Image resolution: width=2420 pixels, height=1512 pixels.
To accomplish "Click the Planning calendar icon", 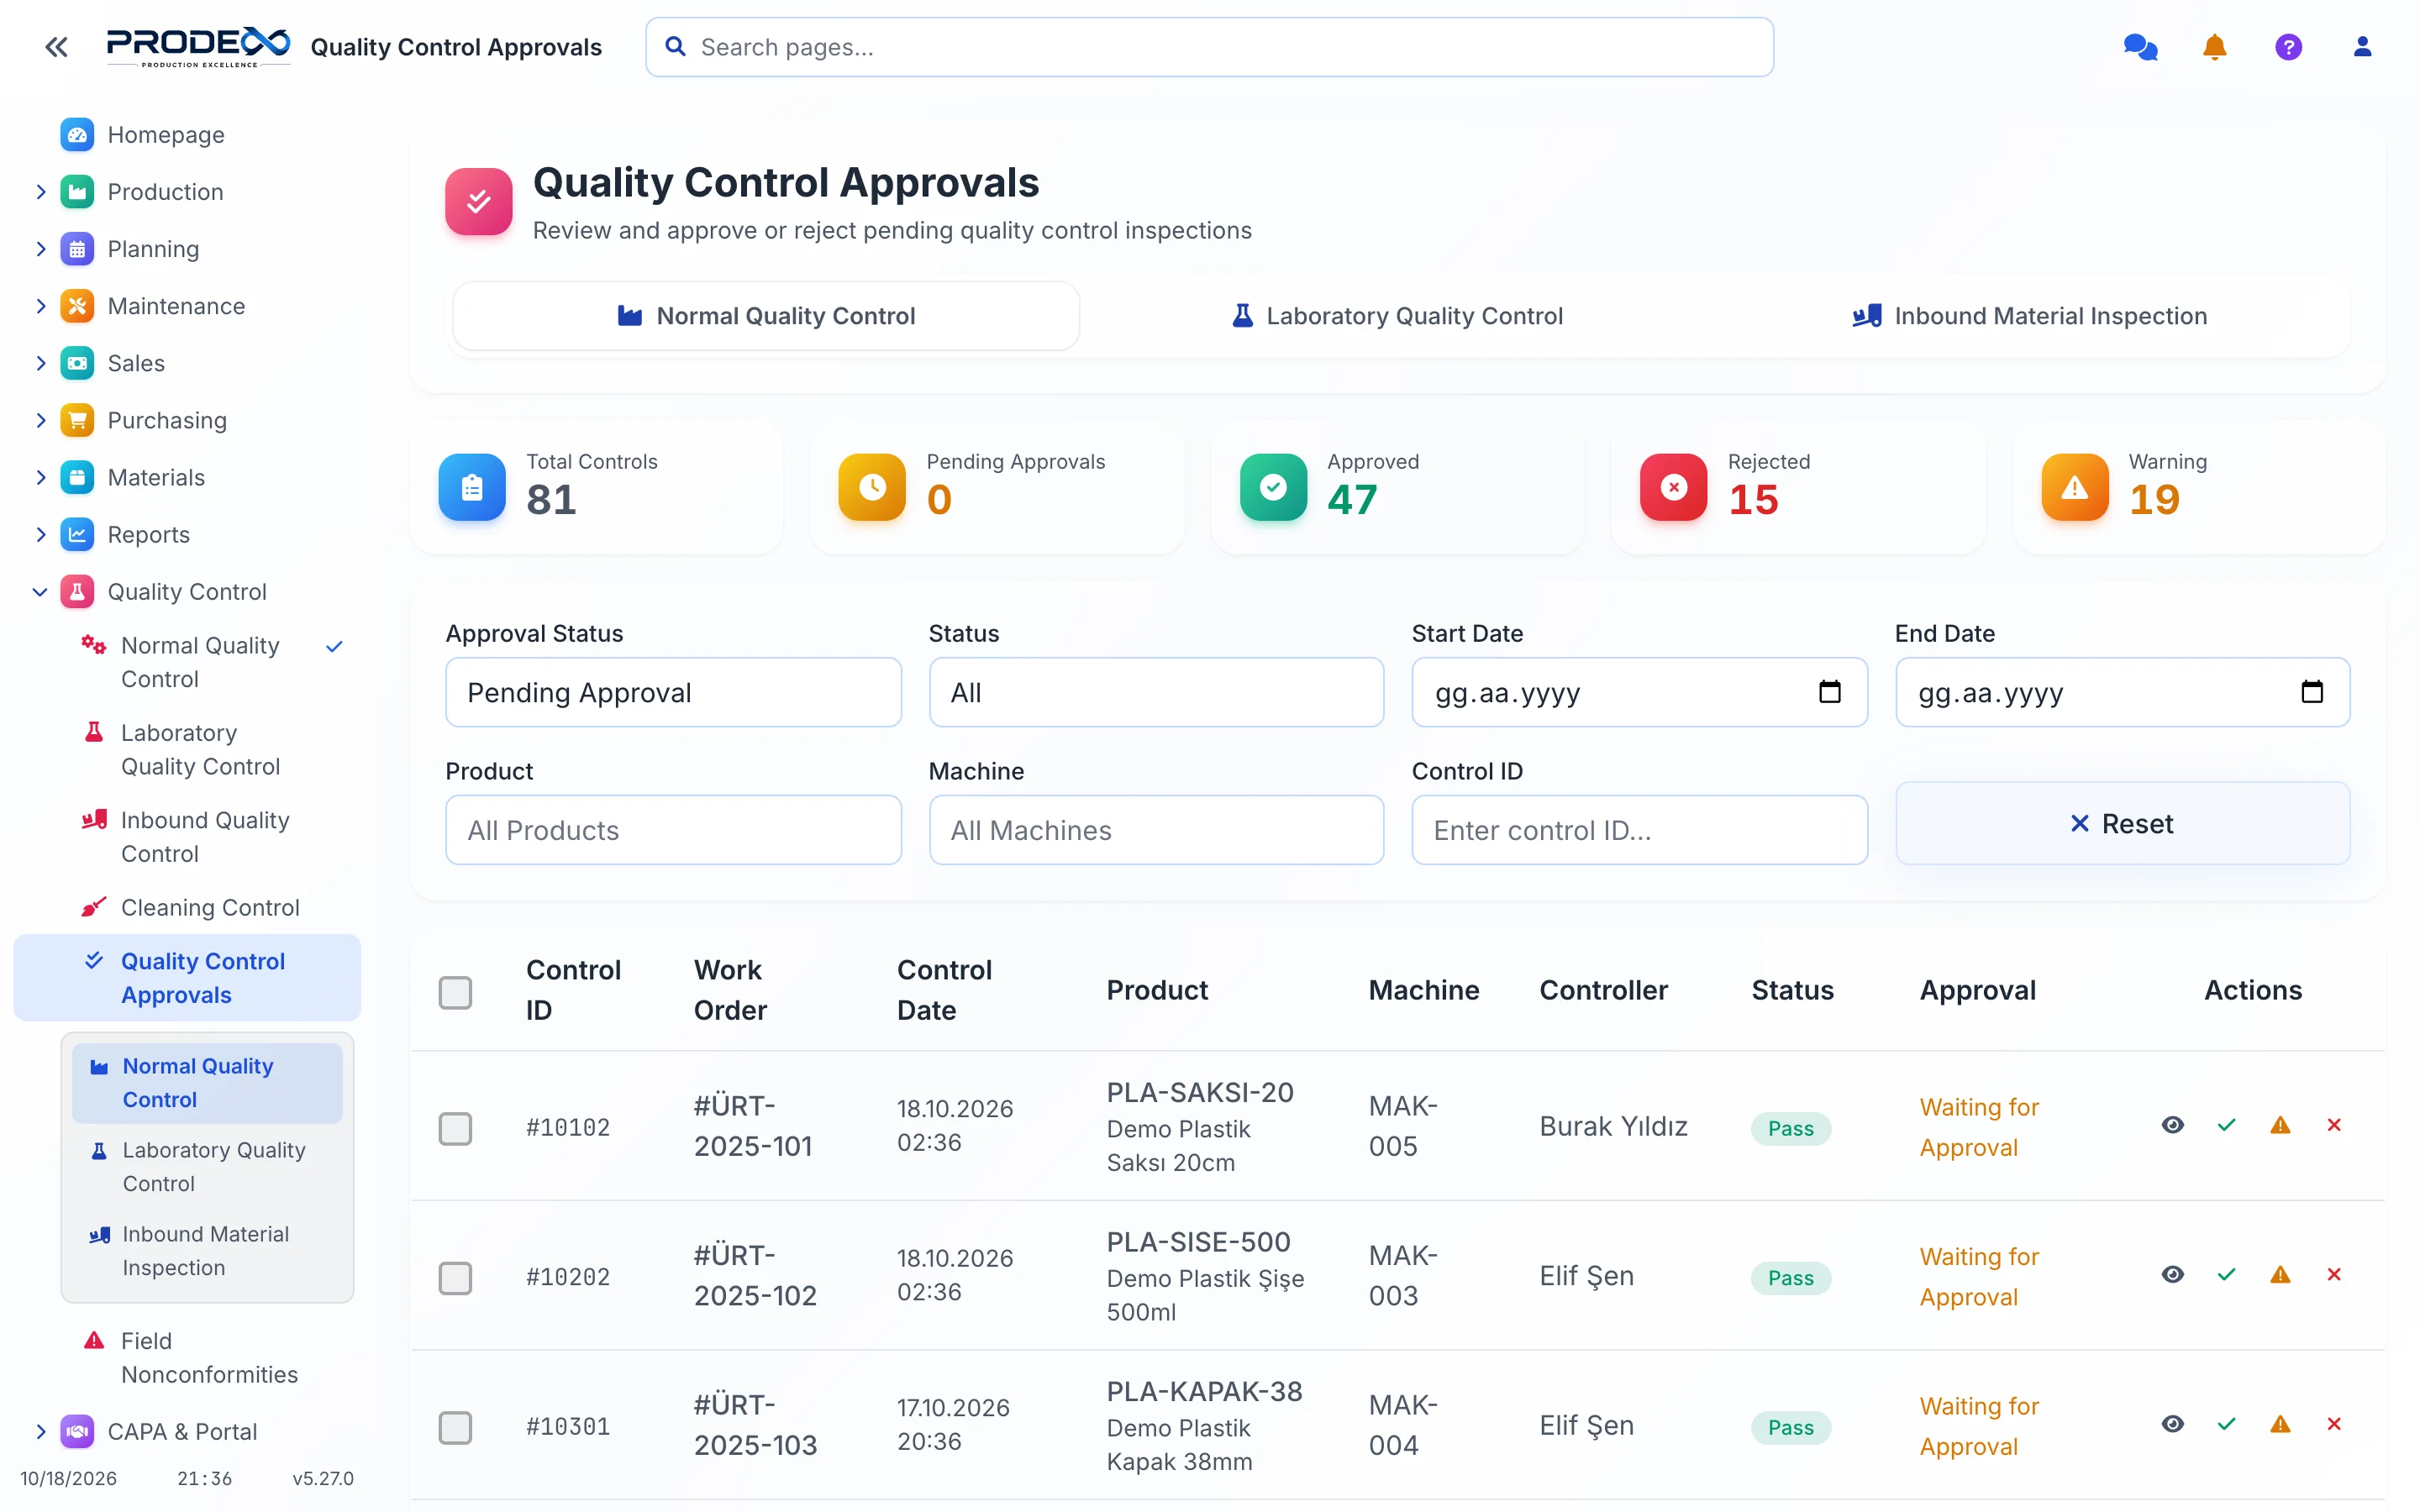I will 77,249.
